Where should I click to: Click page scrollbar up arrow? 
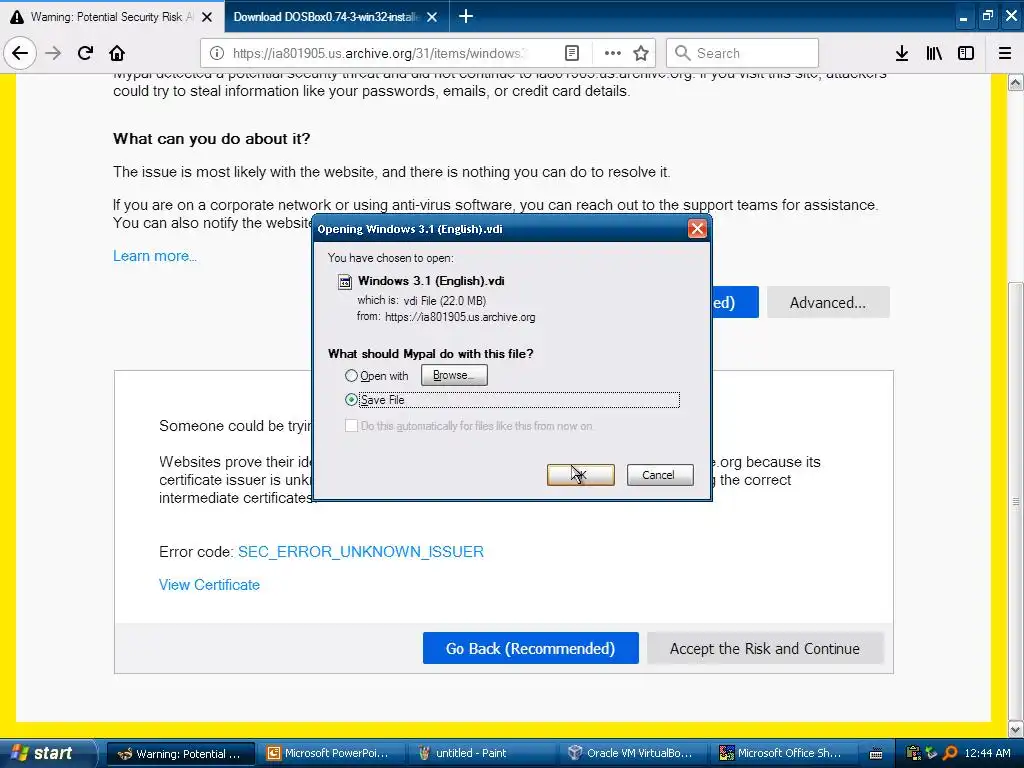[1016, 82]
